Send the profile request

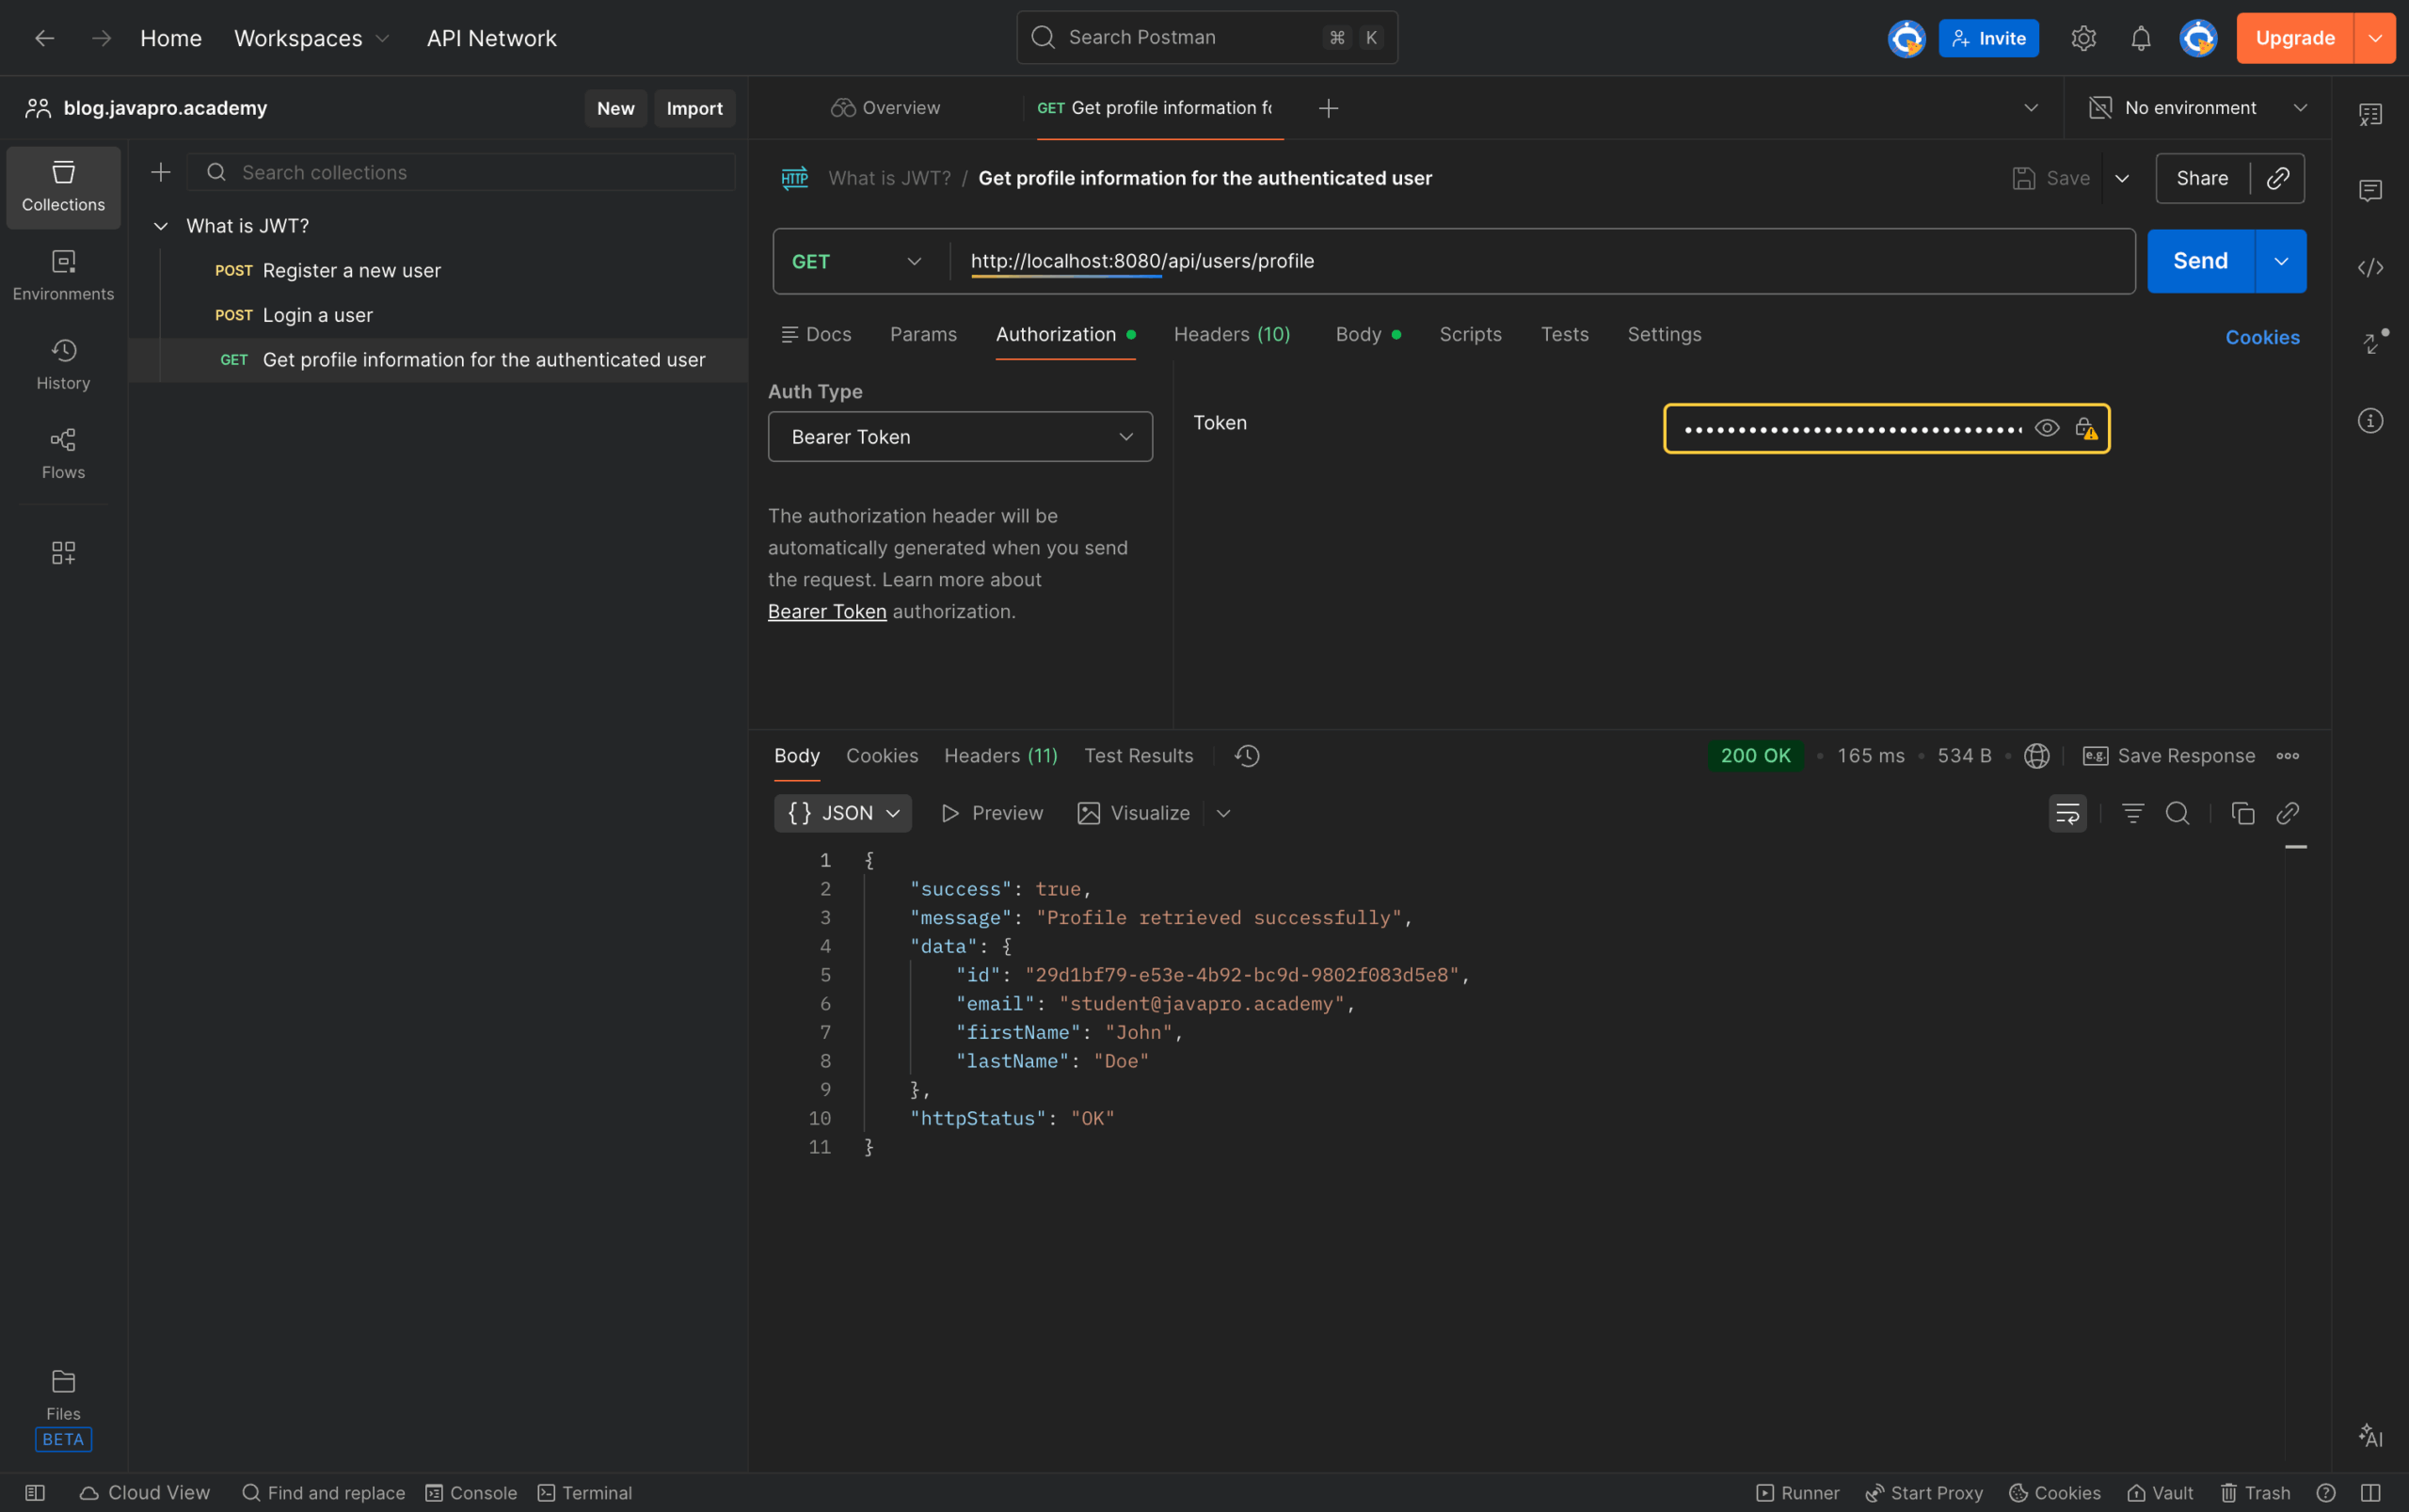[2200, 260]
